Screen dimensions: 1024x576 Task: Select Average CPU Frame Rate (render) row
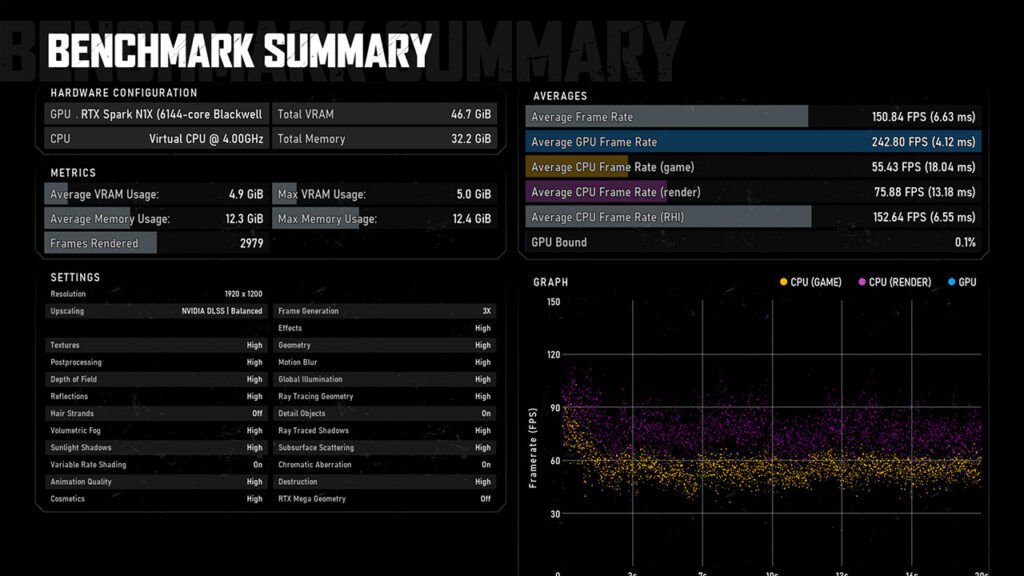tap(754, 192)
